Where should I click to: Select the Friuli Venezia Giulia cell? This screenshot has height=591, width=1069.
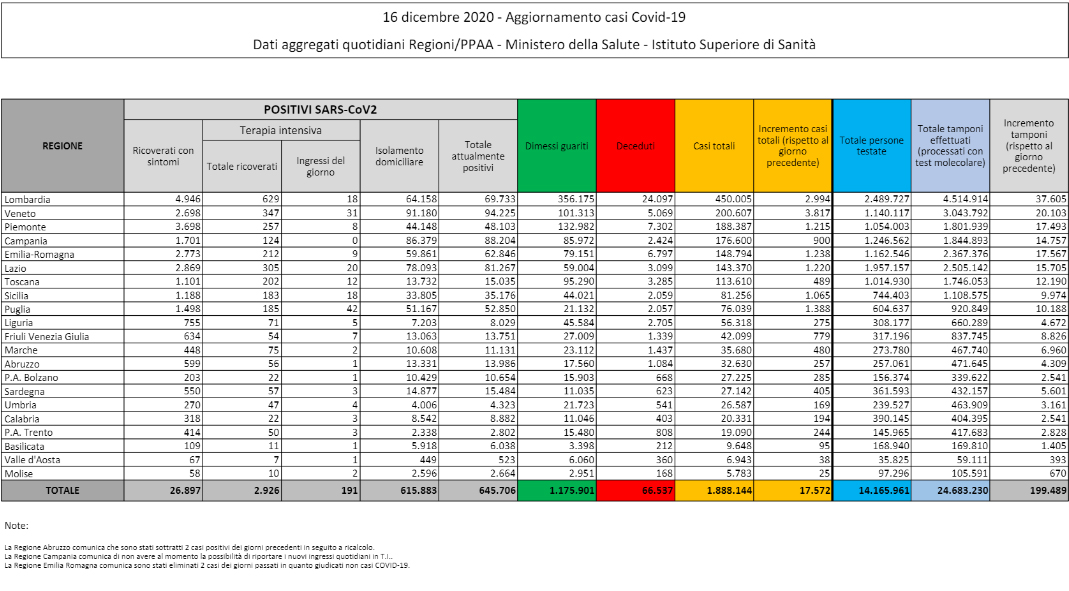tap(63, 336)
